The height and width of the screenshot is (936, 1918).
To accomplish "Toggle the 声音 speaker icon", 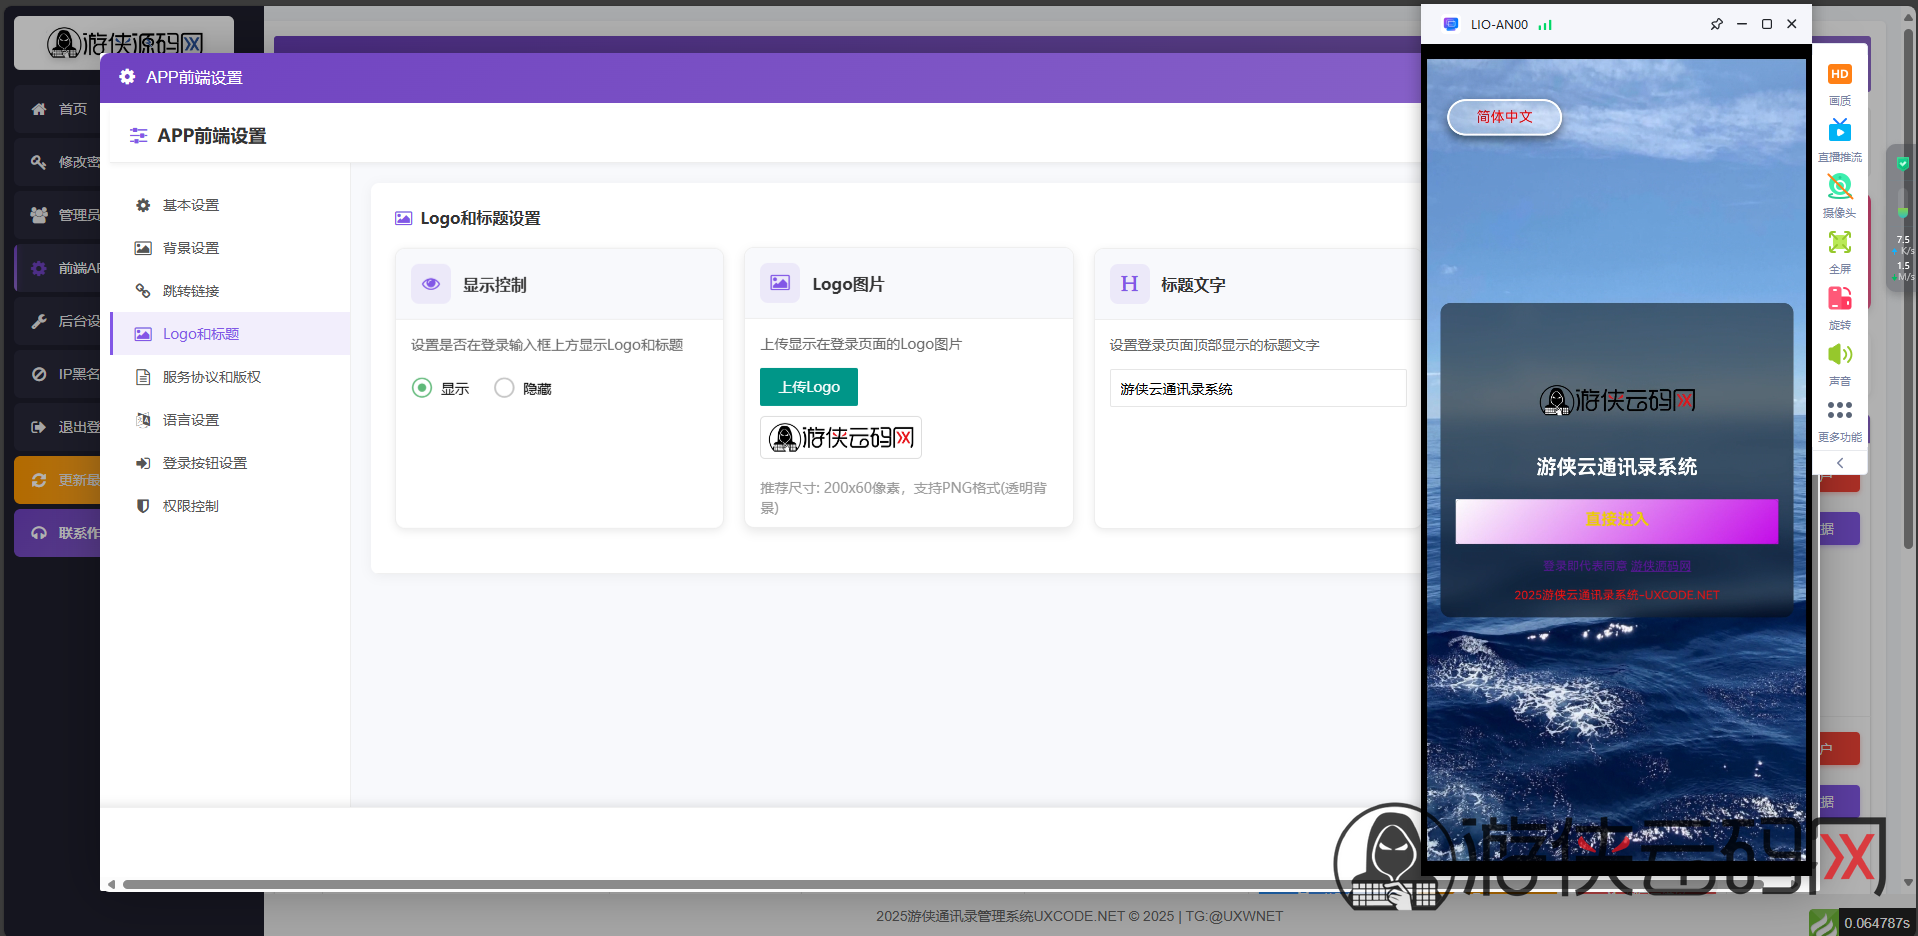I will tap(1840, 354).
